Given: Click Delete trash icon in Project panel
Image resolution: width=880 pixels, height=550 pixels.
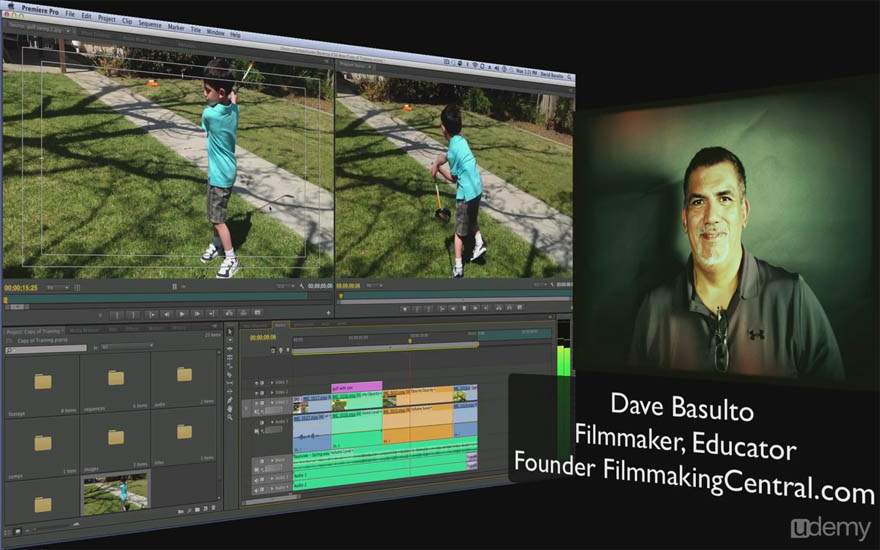Looking at the screenshot, I should (x=213, y=508).
